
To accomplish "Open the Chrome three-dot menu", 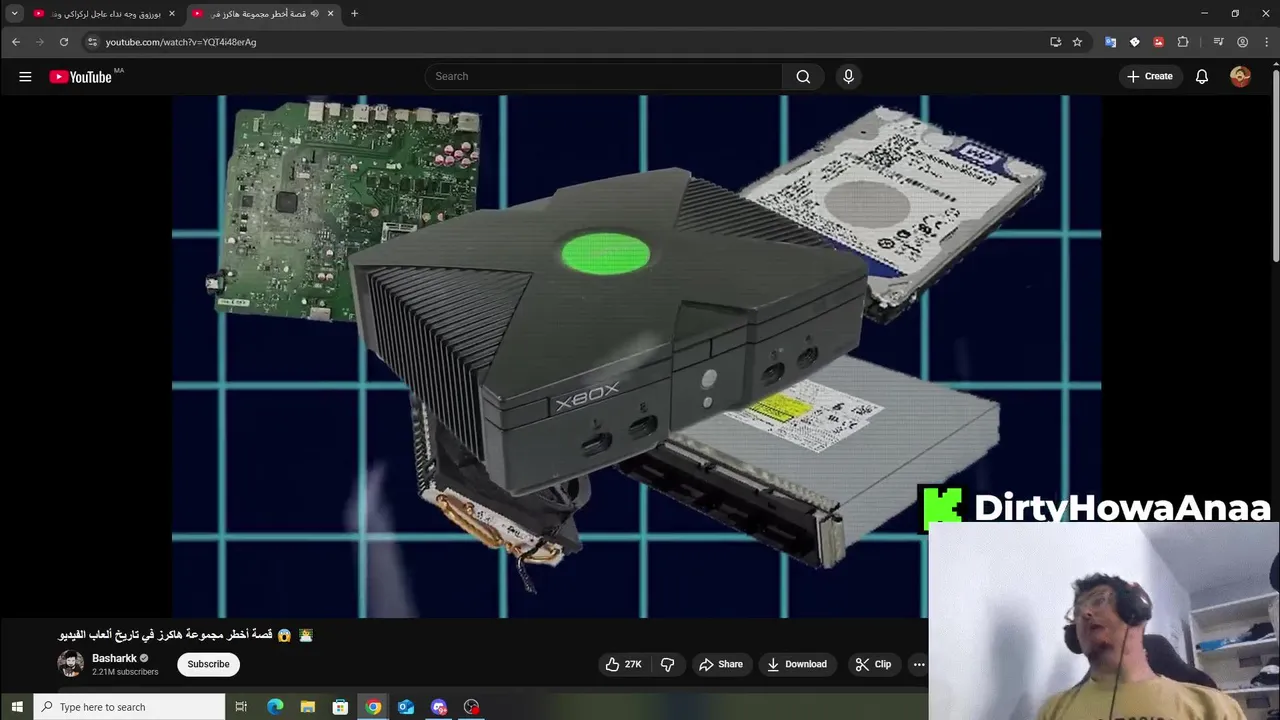I will [x=1265, y=42].
